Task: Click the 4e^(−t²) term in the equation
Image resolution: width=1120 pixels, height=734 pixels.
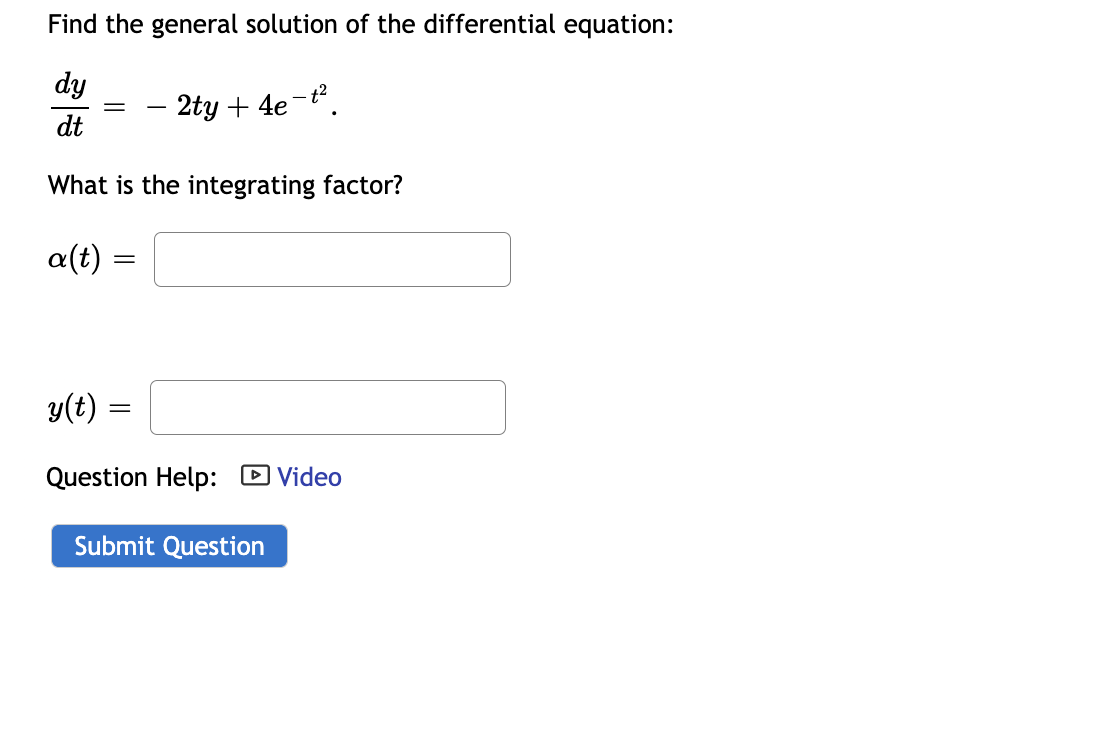Action: pos(293,102)
